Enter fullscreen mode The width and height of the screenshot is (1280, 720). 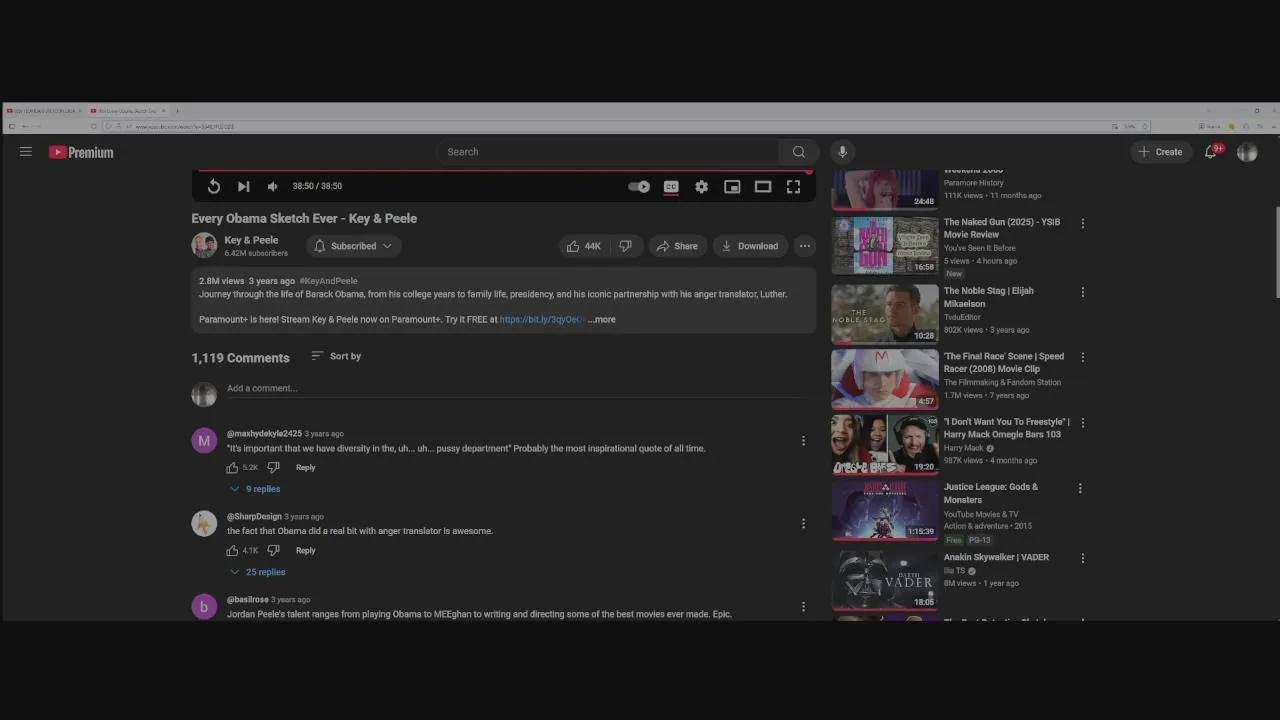point(793,187)
